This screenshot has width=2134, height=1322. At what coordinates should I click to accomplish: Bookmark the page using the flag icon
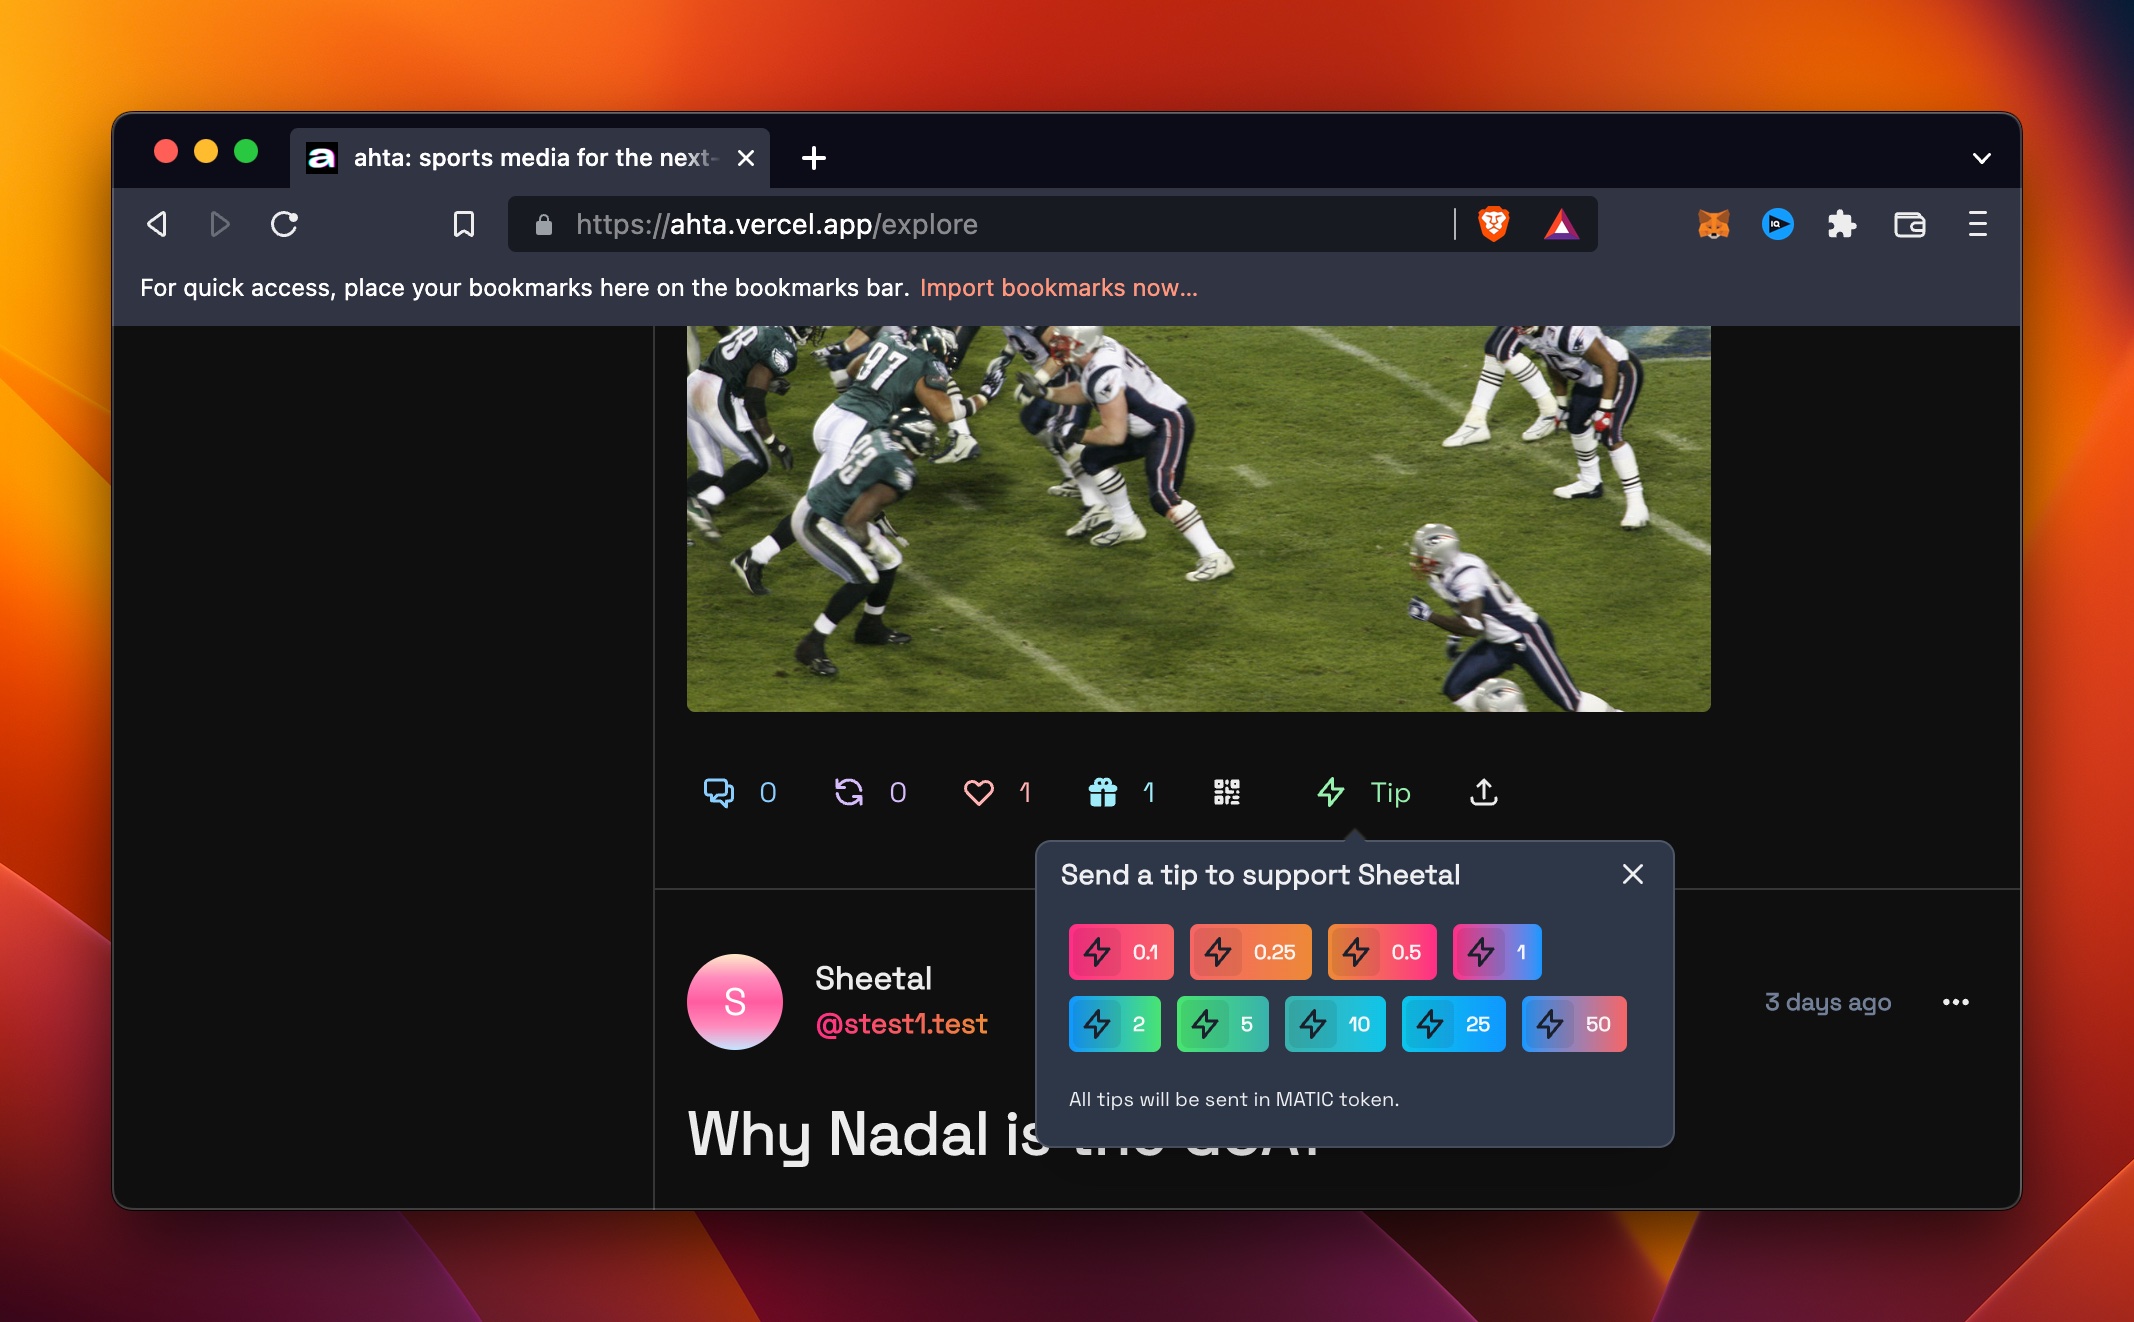click(x=463, y=224)
